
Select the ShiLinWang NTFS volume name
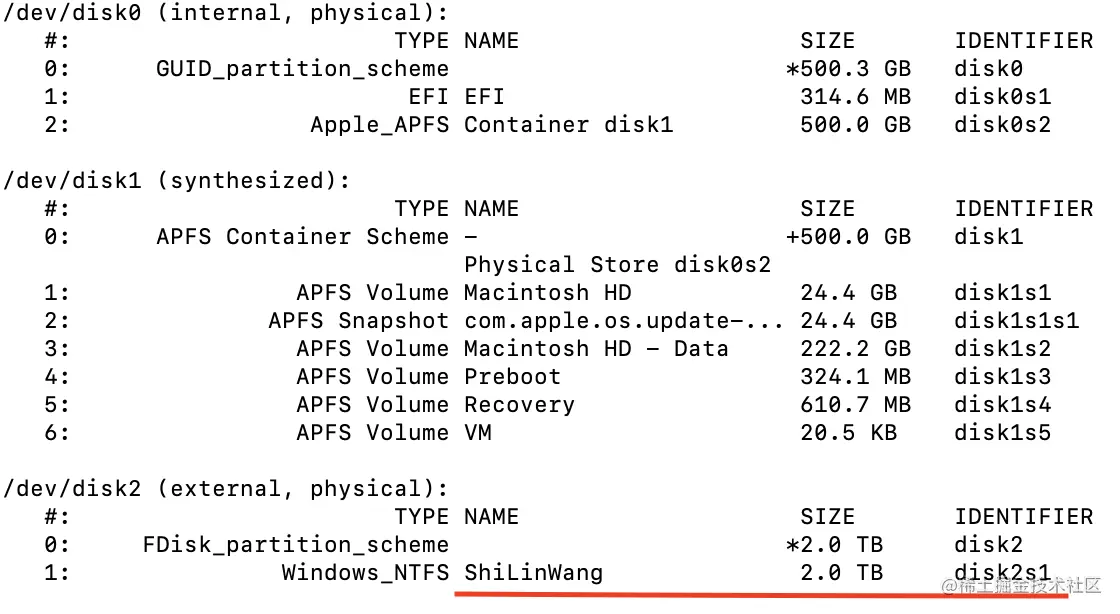click(534, 573)
